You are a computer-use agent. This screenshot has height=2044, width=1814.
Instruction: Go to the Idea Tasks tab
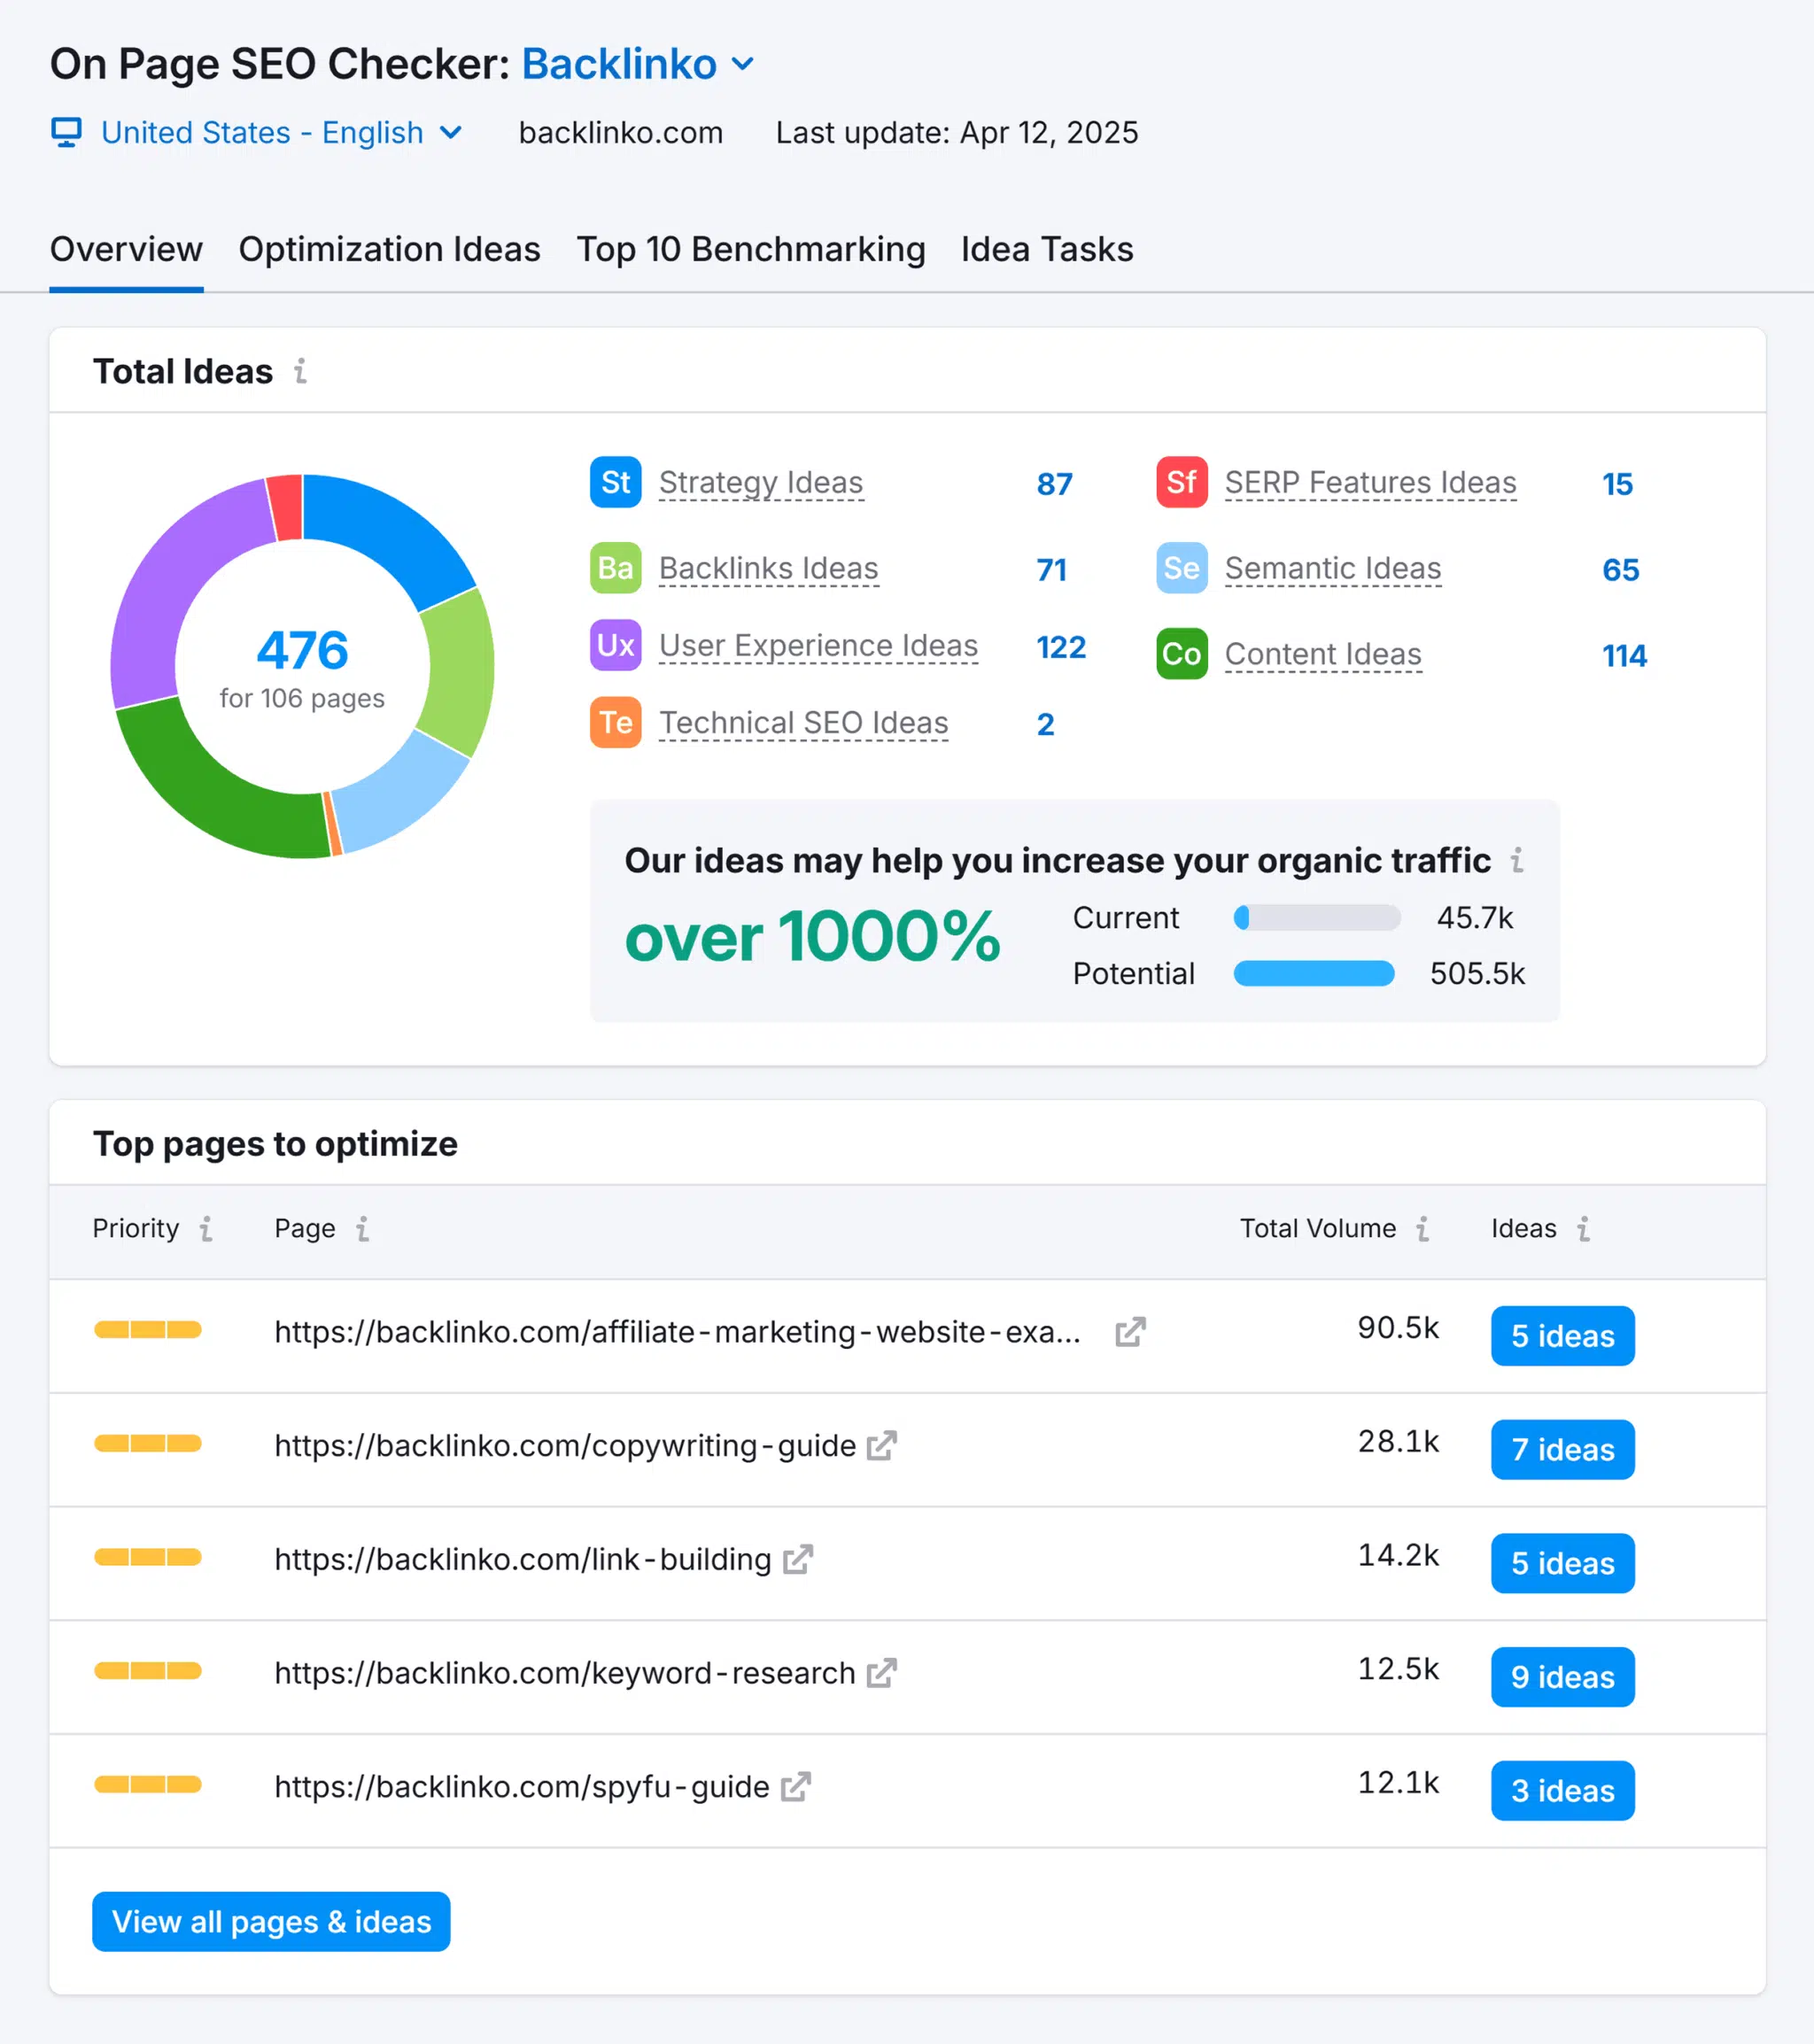click(x=1046, y=249)
